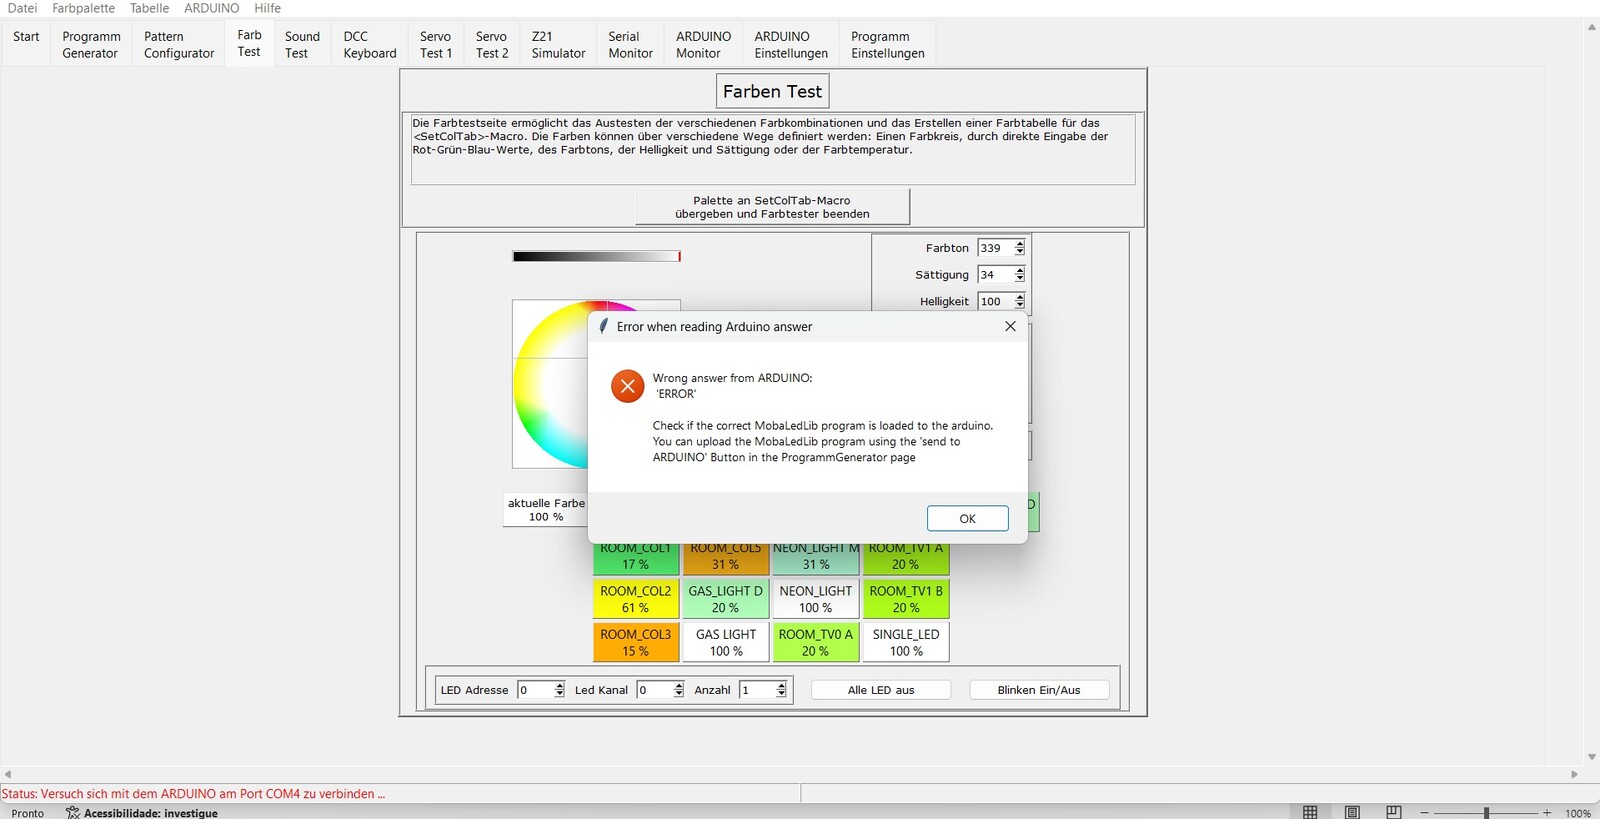
Task: Click the accessibility checker status icon
Action: point(73,813)
